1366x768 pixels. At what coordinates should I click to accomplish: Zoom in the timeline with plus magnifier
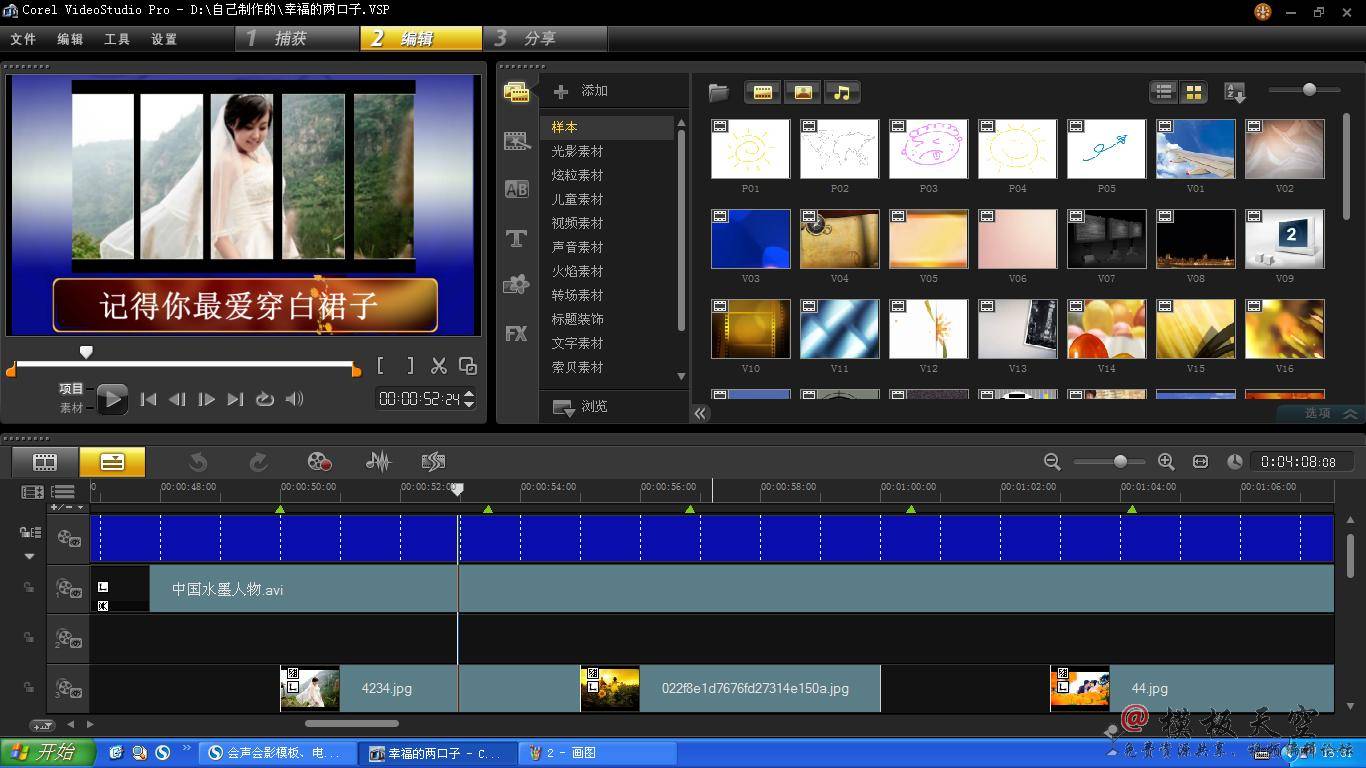(x=1166, y=461)
